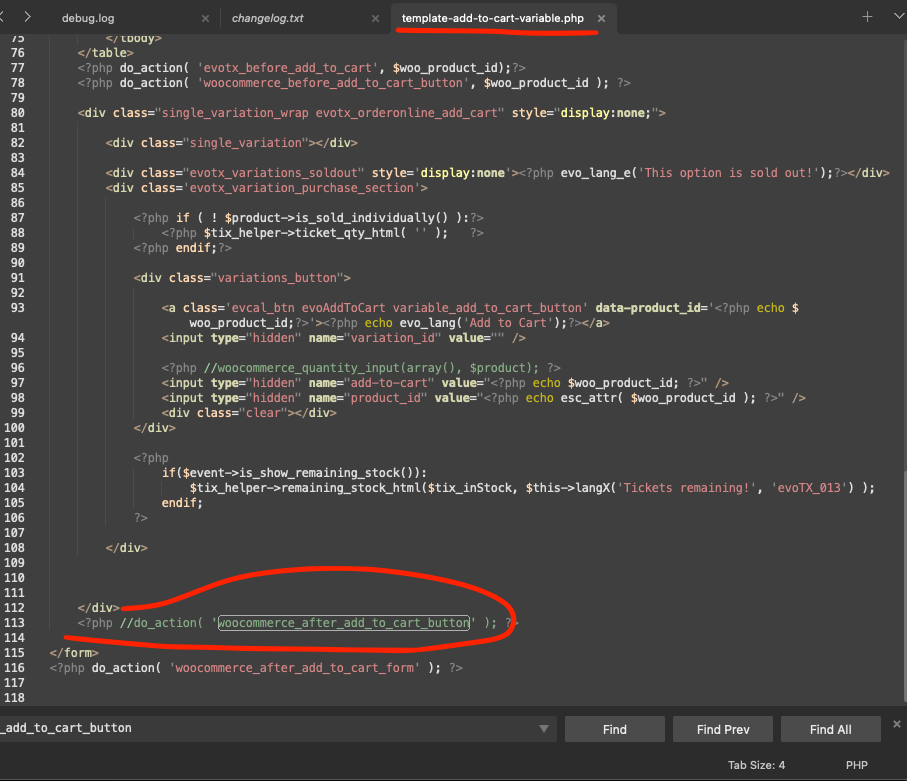Open the find history dropdown arrow
907x781 pixels.
tap(544, 729)
